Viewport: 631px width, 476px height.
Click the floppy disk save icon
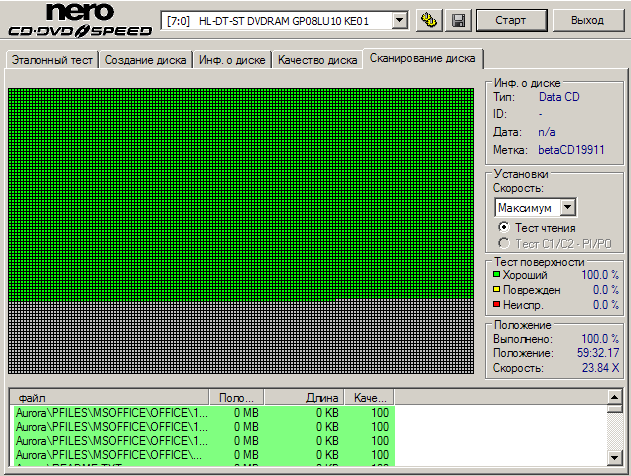458,20
